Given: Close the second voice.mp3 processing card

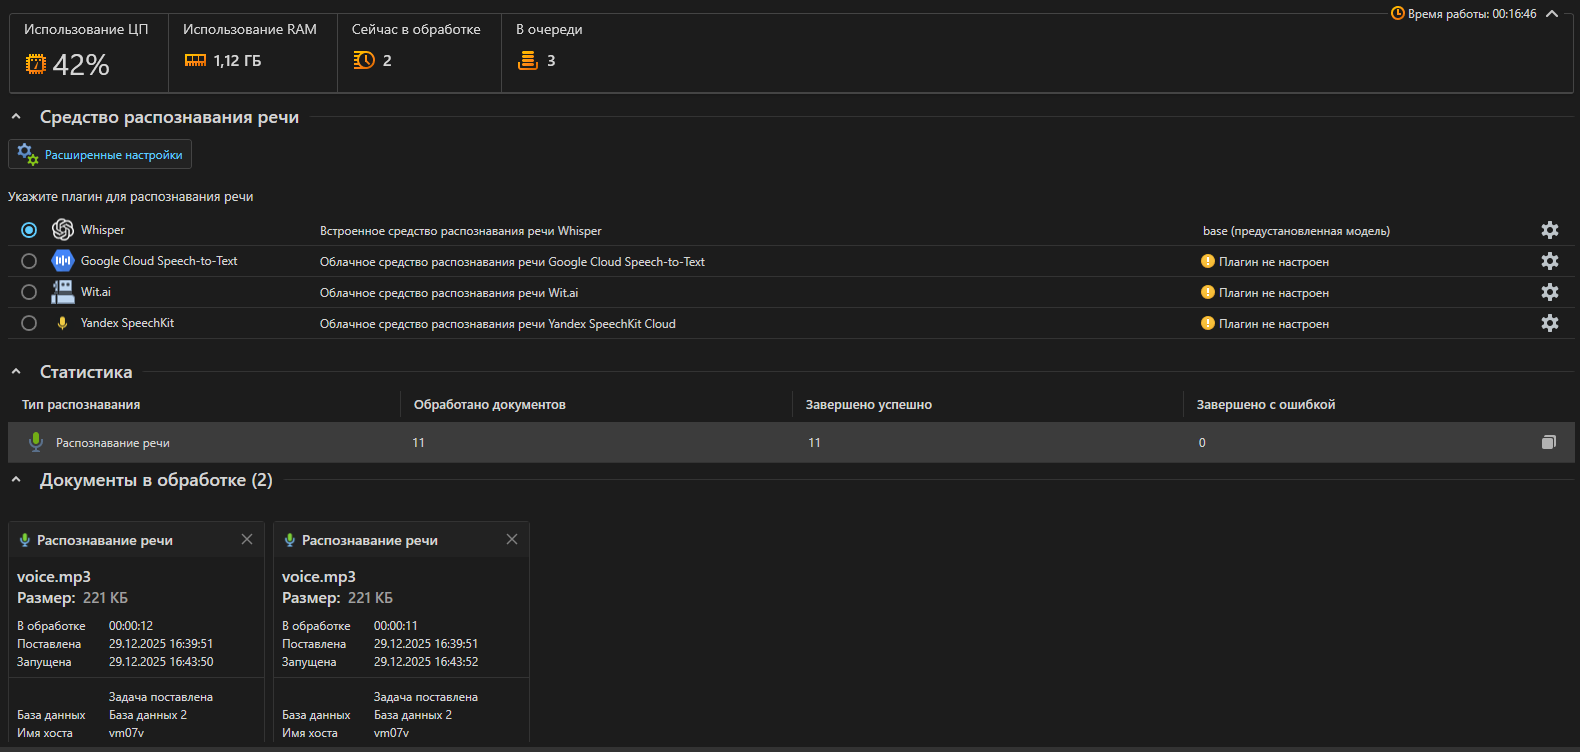Looking at the screenshot, I should tap(512, 539).
